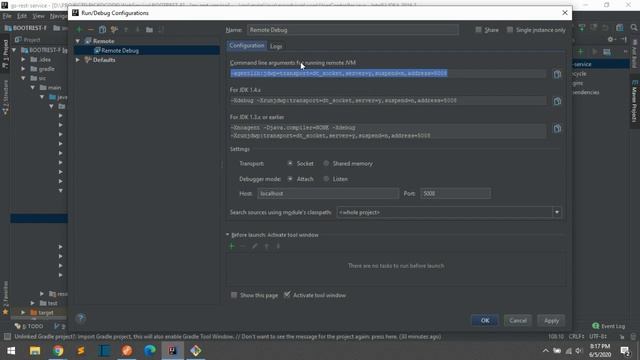Expand the gradle folder in Project tree

pos(23,69)
